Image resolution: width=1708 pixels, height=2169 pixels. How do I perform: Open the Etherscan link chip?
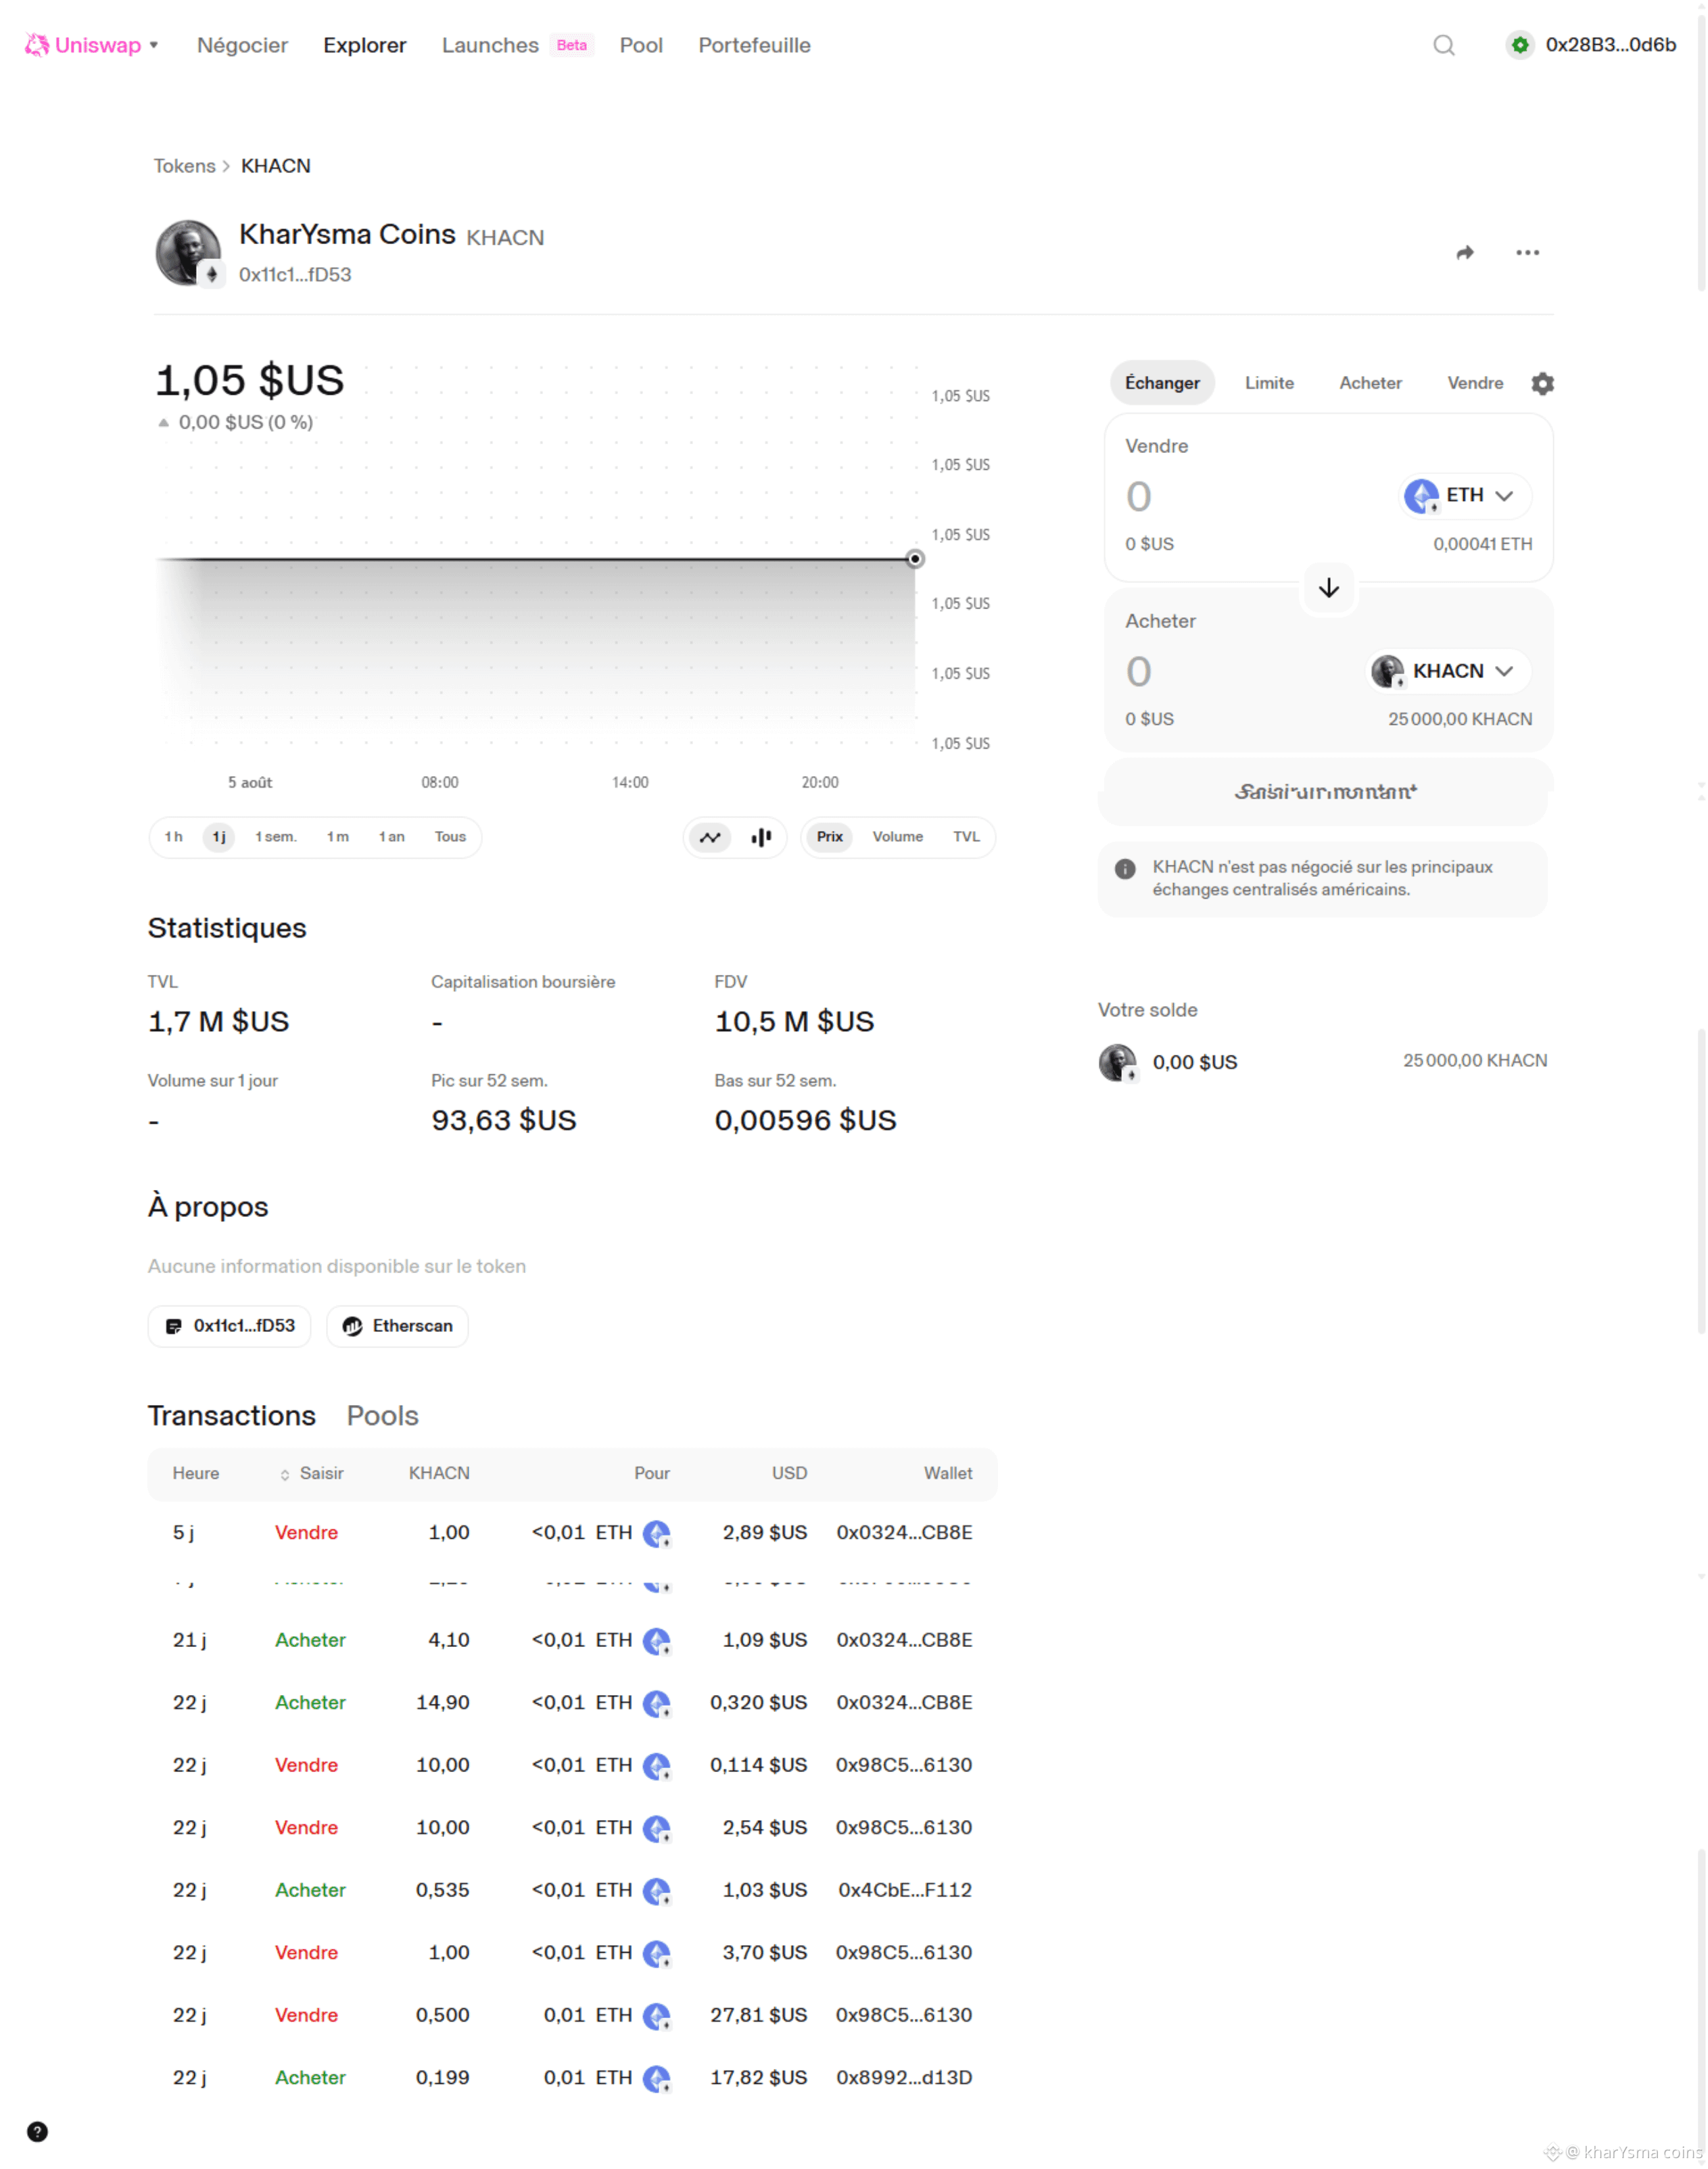[x=397, y=1326]
